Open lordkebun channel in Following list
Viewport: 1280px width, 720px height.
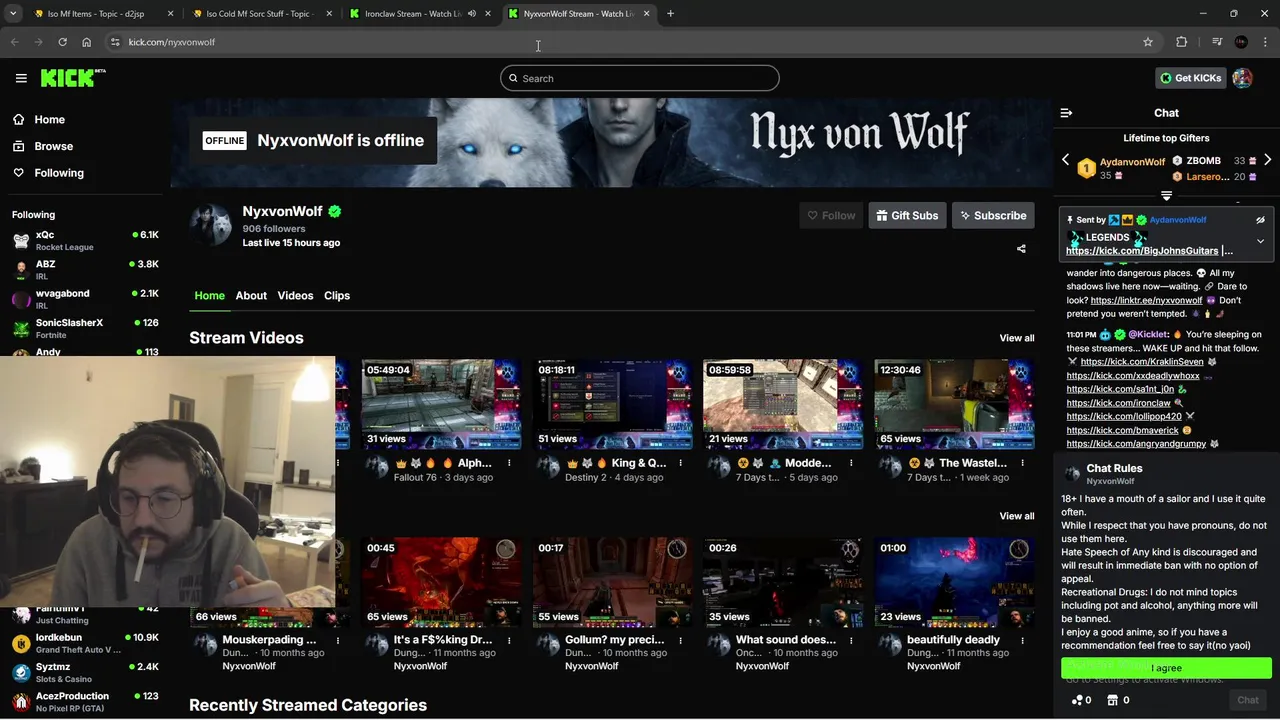click(85, 643)
